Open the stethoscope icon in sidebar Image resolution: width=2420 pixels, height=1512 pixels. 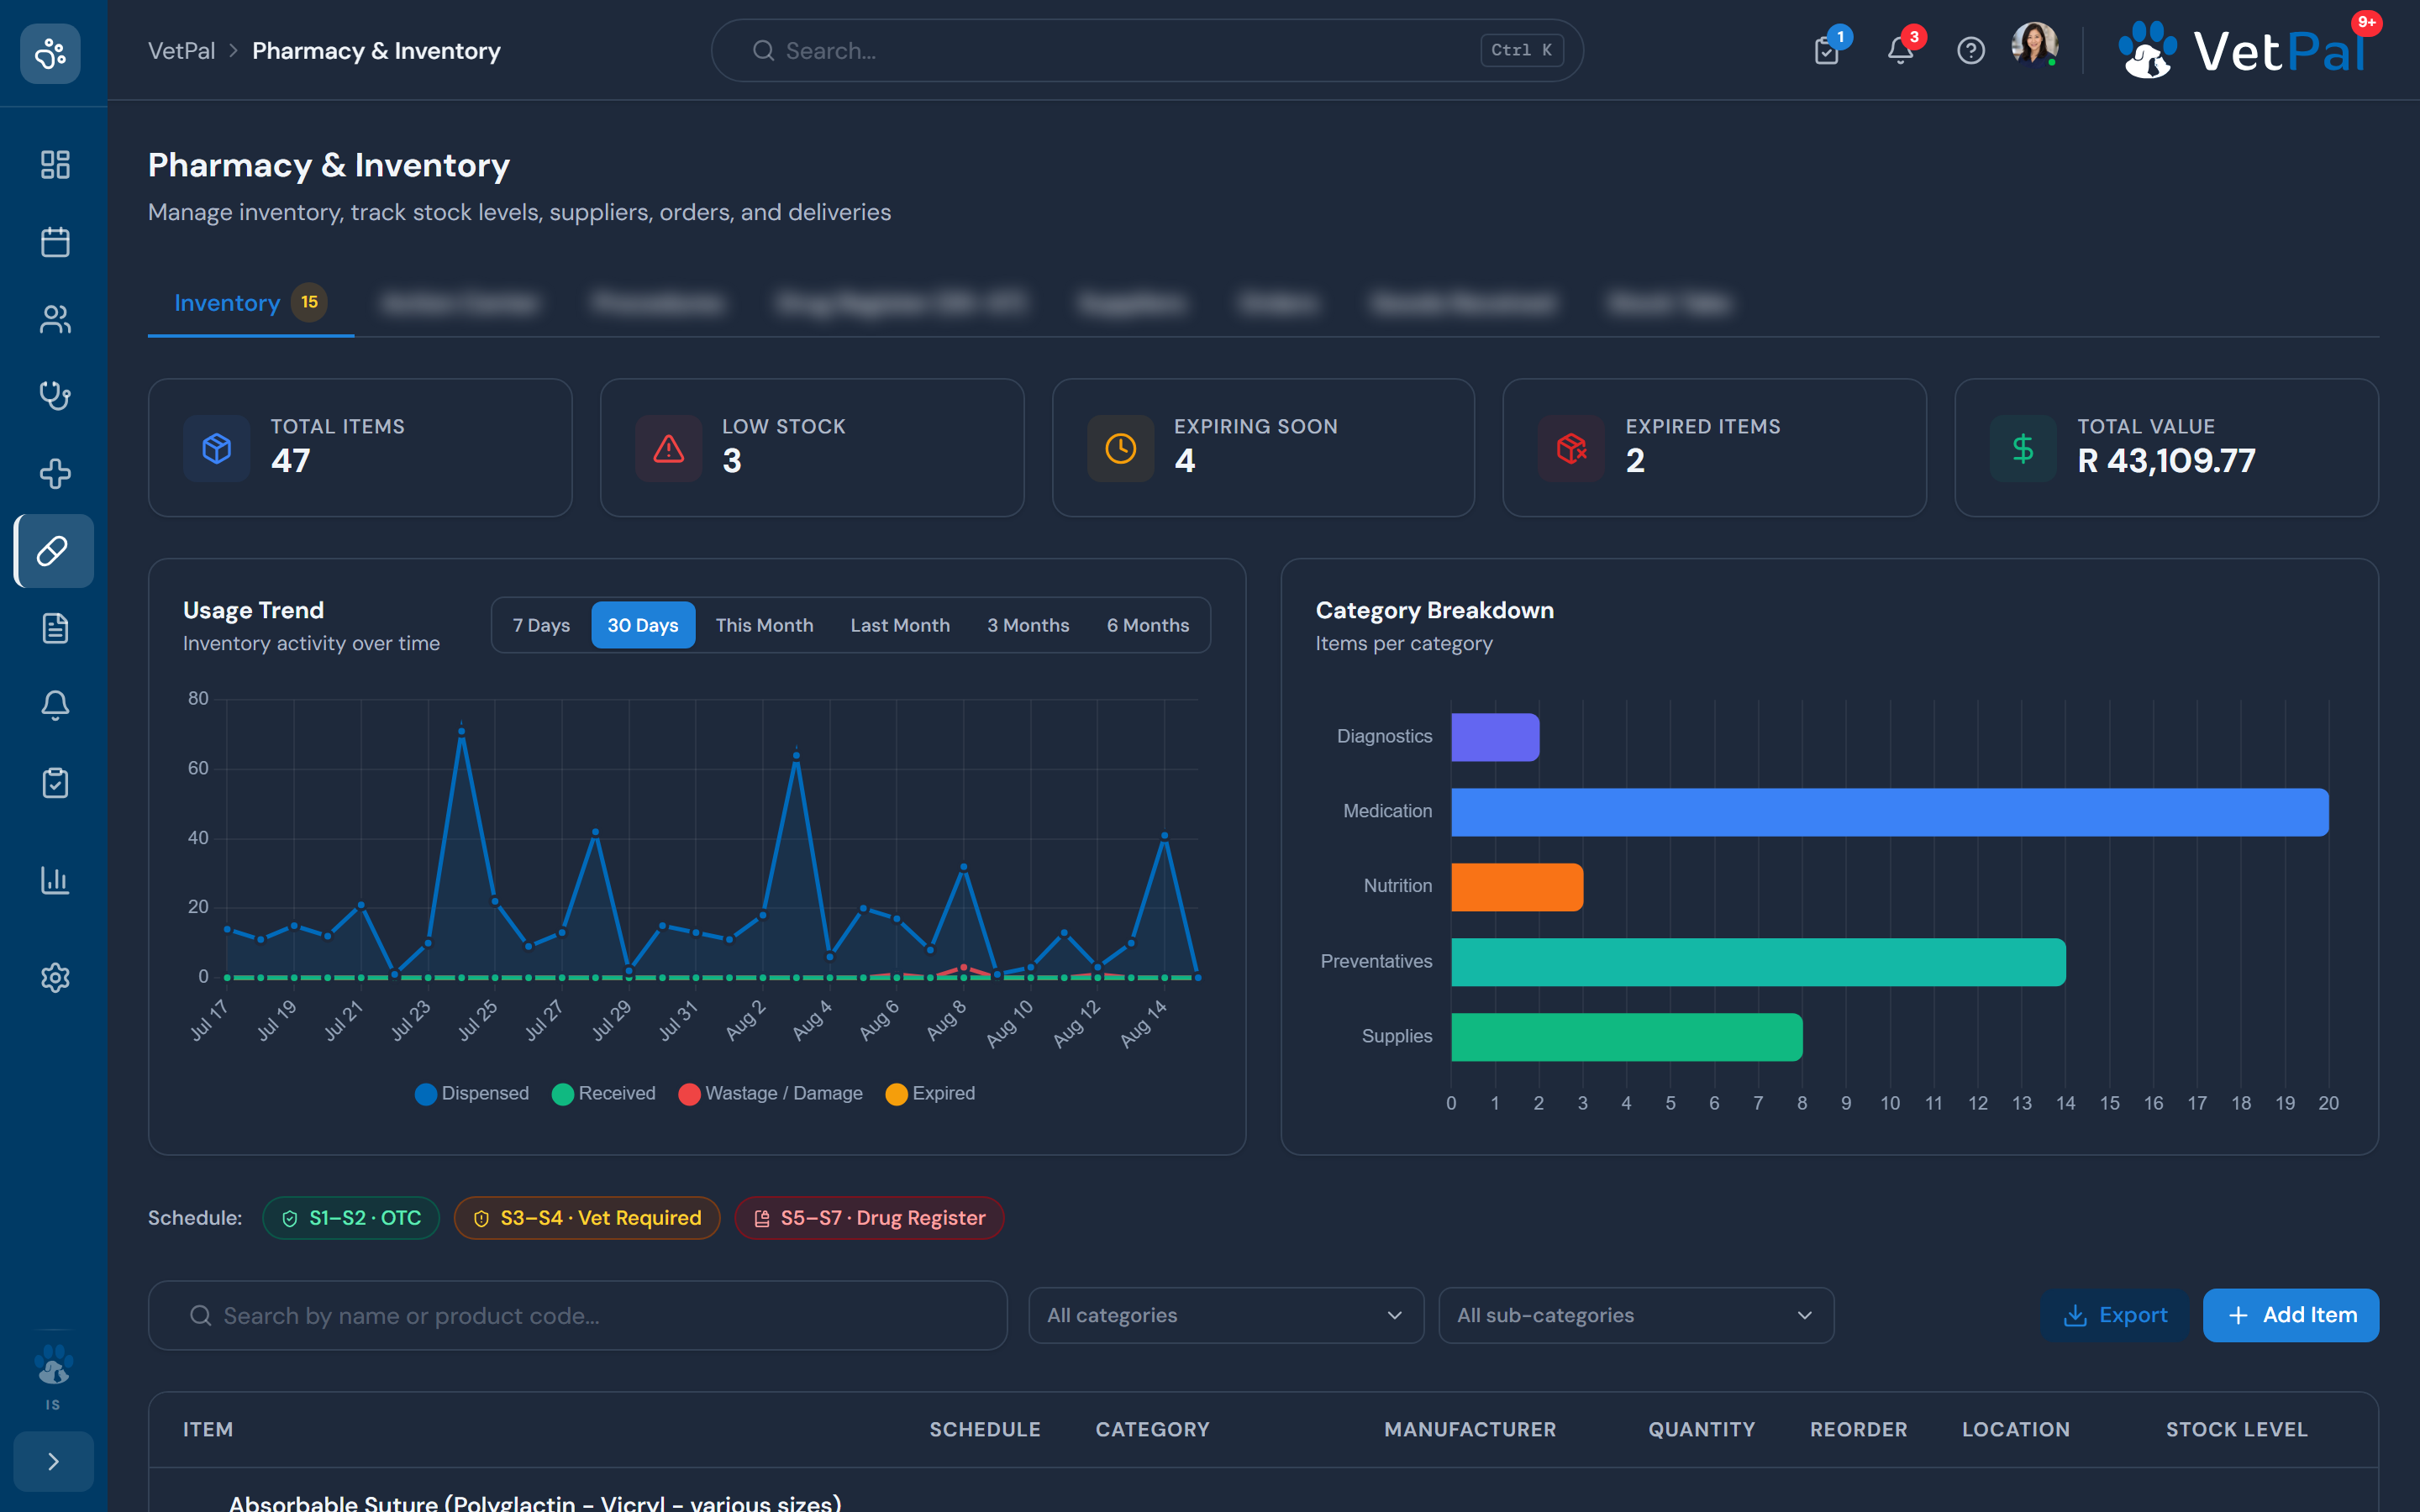point(55,396)
